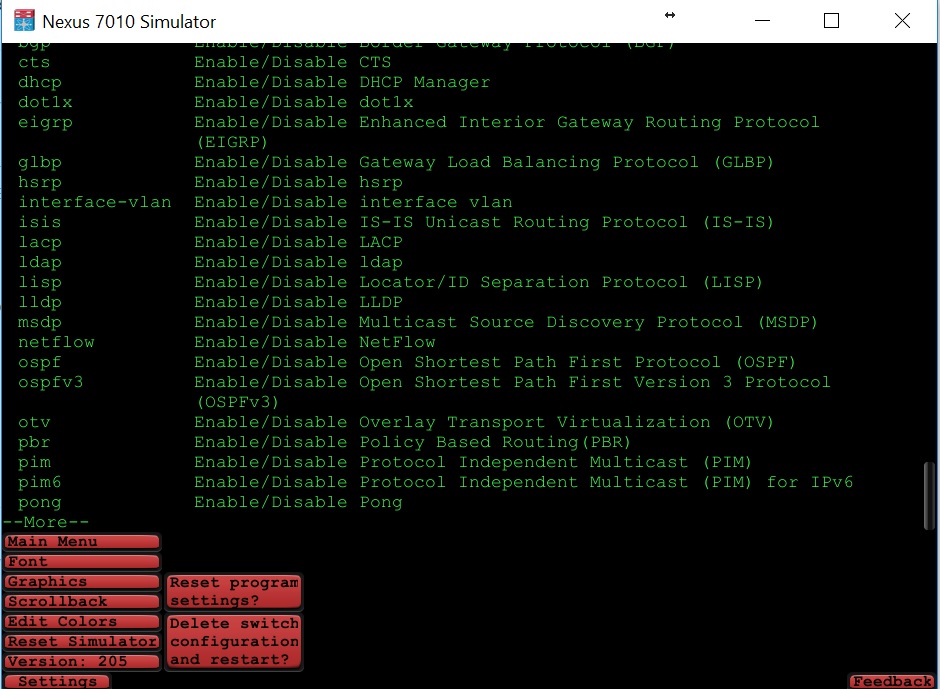
Task: Click the 'glbp' feature name
Action: click(40, 163)
